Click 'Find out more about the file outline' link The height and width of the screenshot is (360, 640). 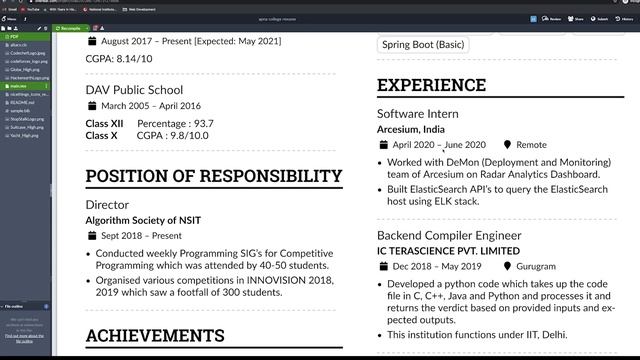click(24, 338)
